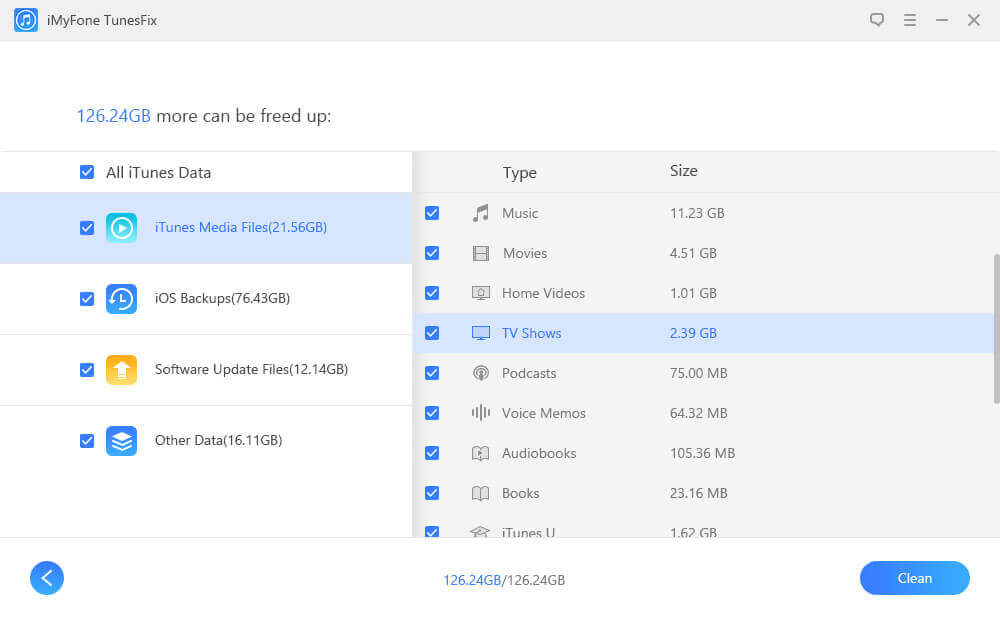Open the feedback chat icon in title bar
1000x618 pixels.
tap(877, 20)
